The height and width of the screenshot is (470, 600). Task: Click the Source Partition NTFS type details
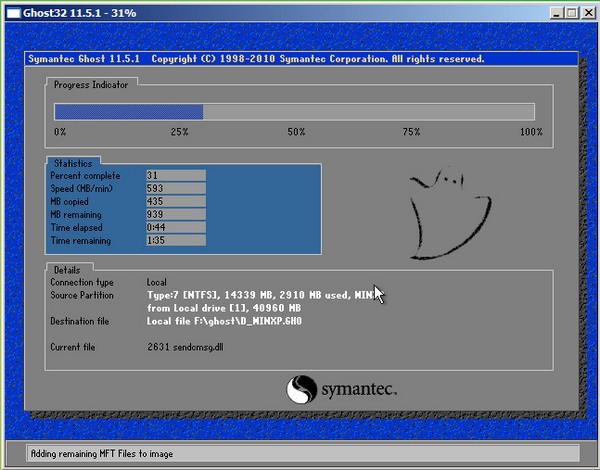click(x=260, y=296)
